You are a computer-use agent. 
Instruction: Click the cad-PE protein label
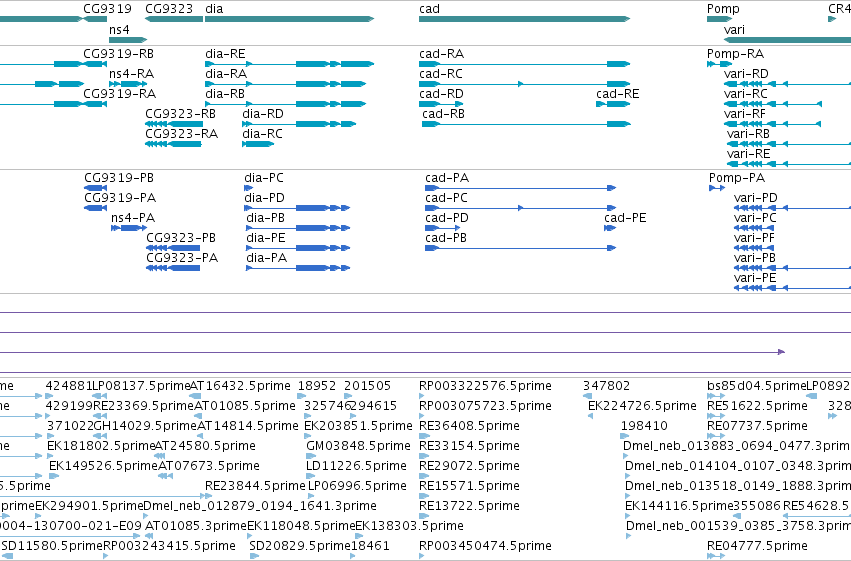[x=625, y=218]
